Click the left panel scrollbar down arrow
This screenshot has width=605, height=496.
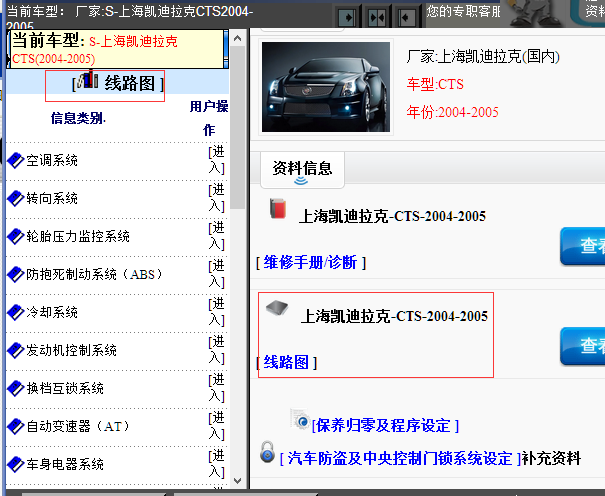click(238, 481)
